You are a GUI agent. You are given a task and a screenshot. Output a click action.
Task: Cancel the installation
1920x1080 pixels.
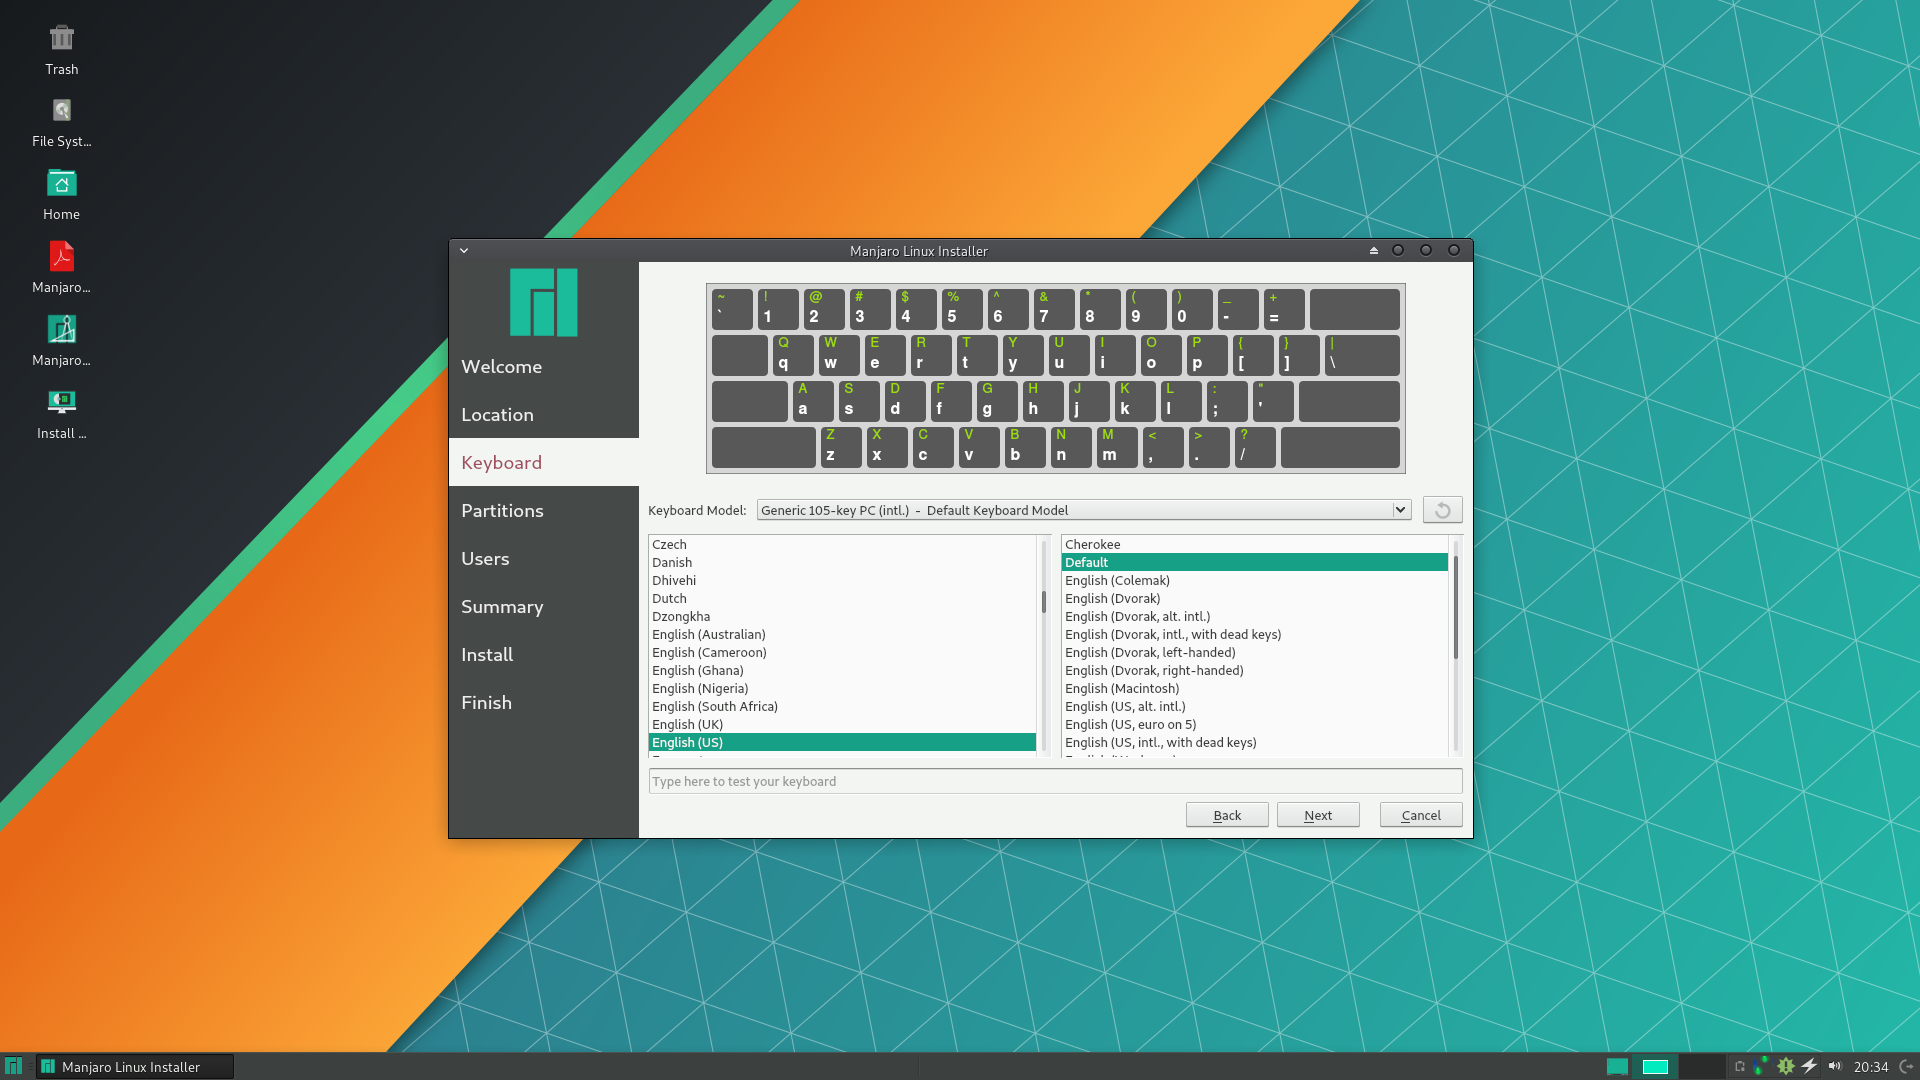[1421, 815]
